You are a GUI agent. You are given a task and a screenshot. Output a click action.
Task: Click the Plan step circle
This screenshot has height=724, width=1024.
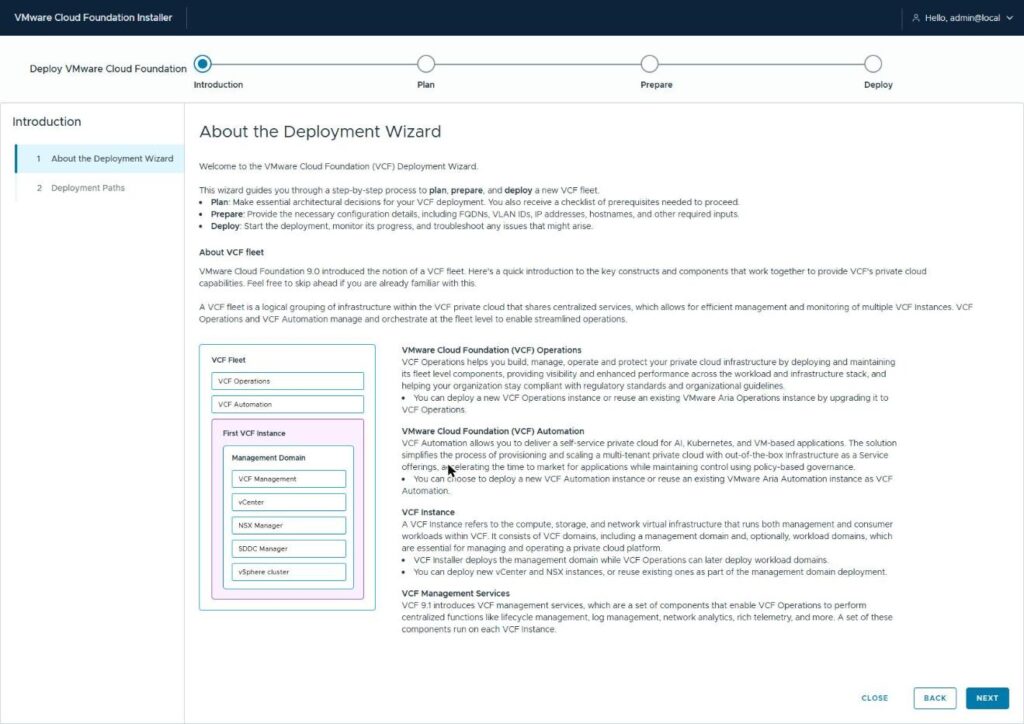coord(426,64)
